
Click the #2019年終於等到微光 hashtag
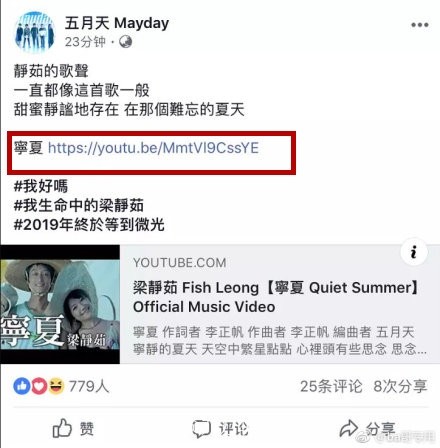click(89, 224)
